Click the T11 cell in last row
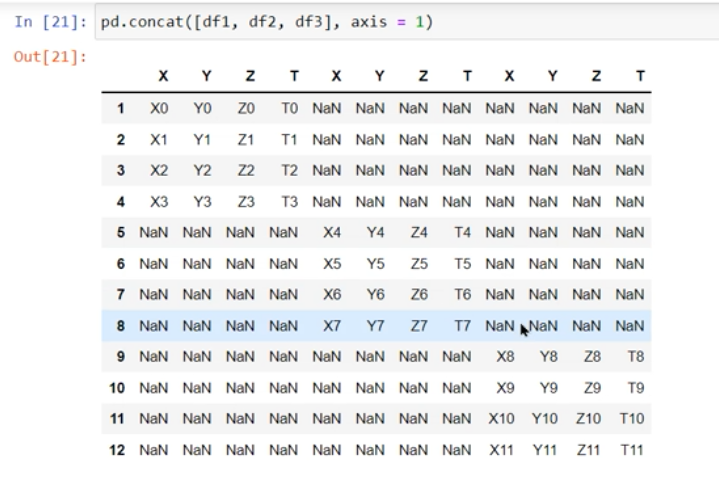The image size is (719, 478). click(634, 451)
